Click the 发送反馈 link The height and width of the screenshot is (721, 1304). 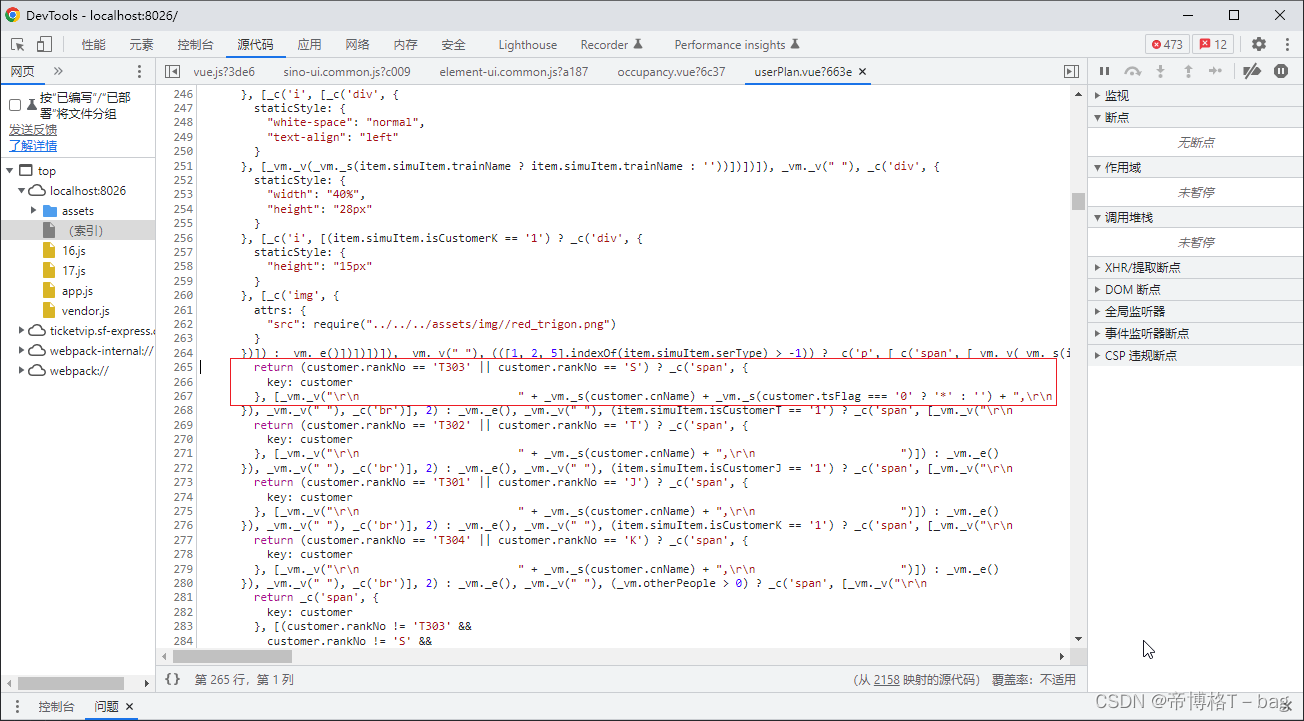[x=33, y=129]
